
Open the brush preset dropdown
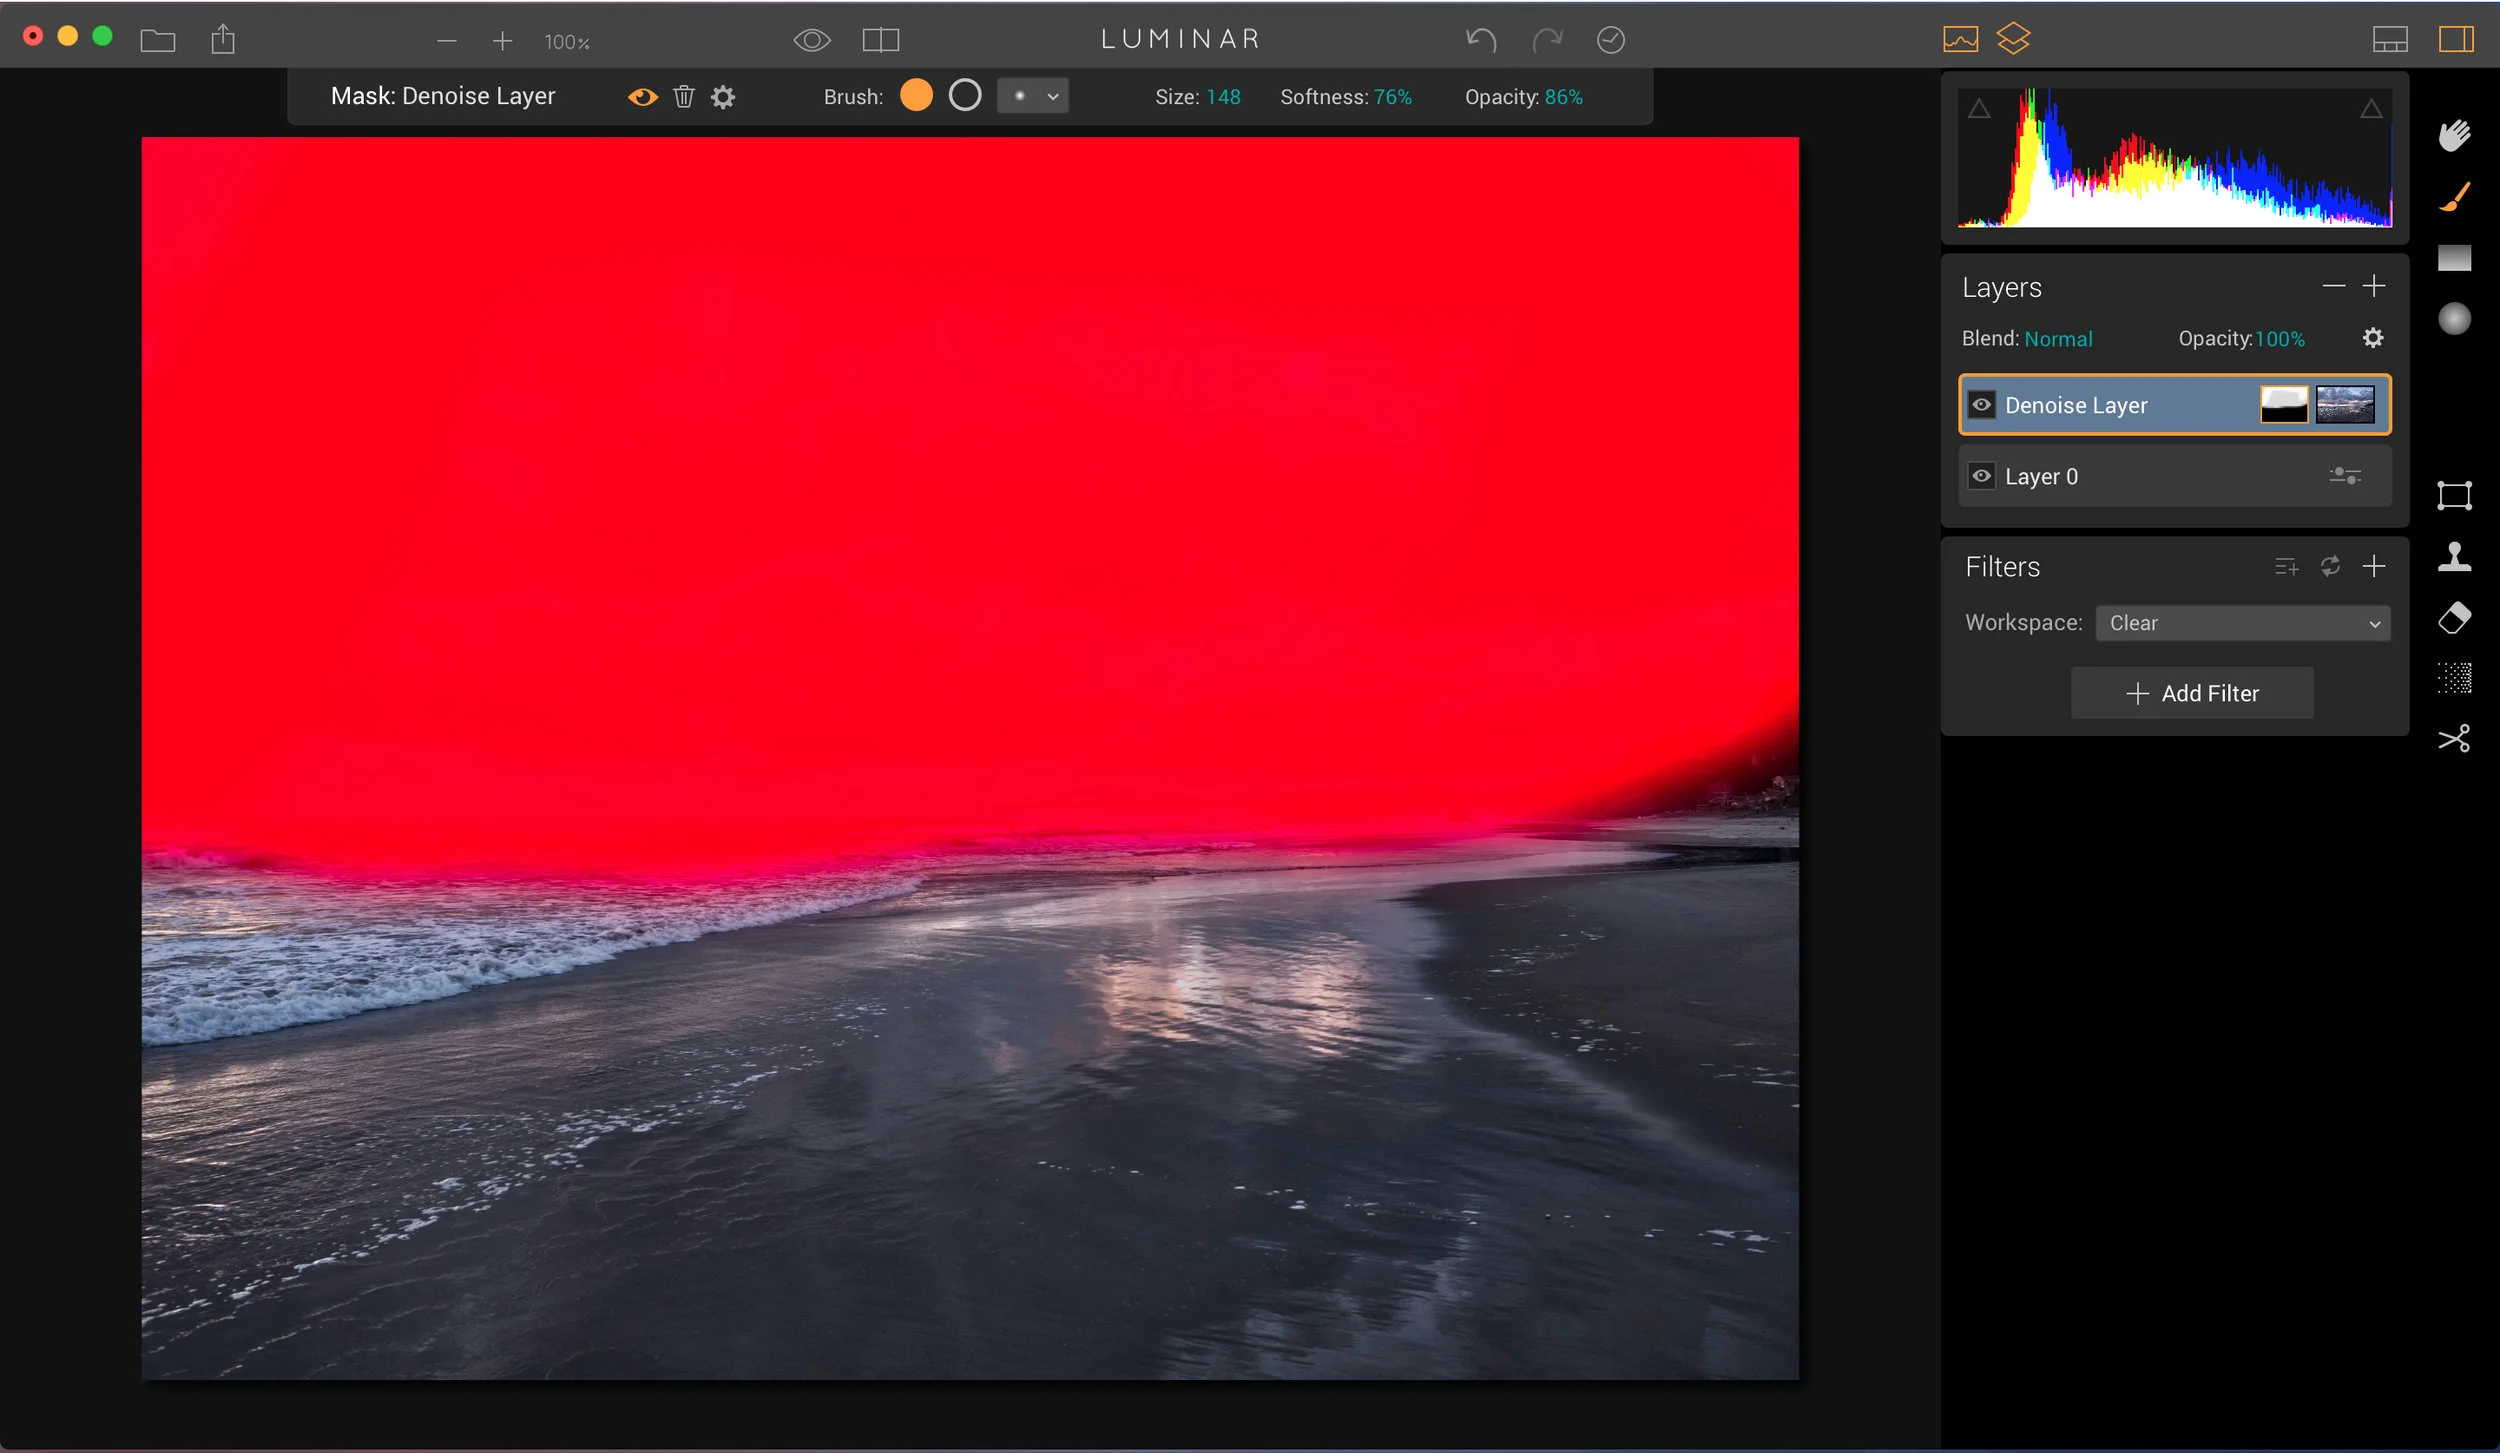tap(1033, 96)
